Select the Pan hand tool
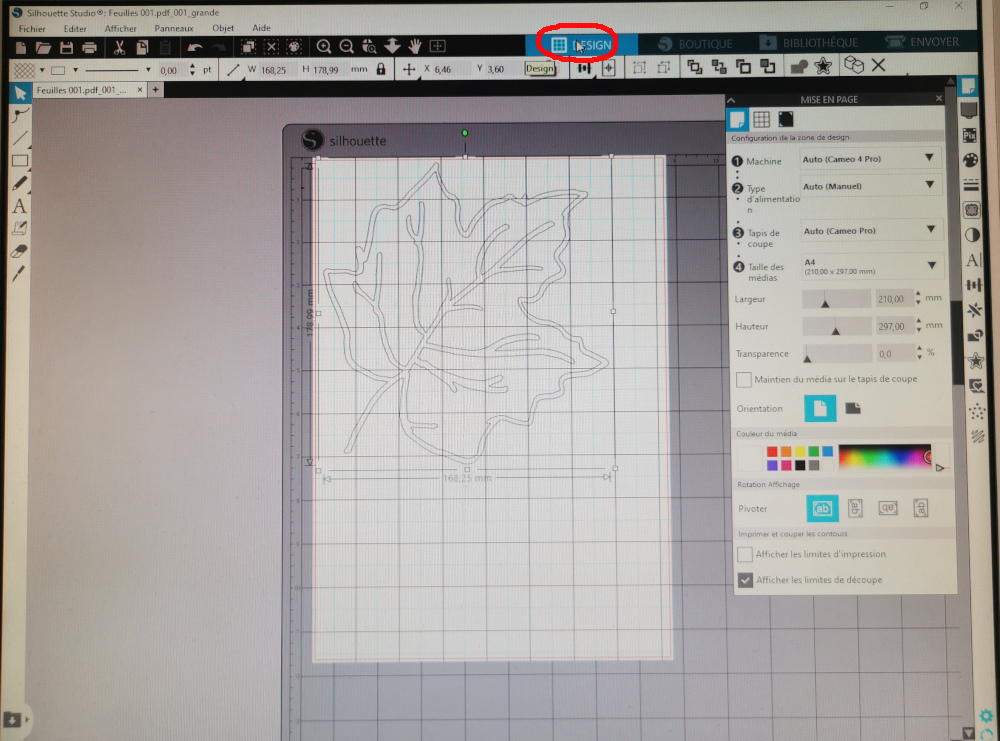1000x741 pixels. 414,46
